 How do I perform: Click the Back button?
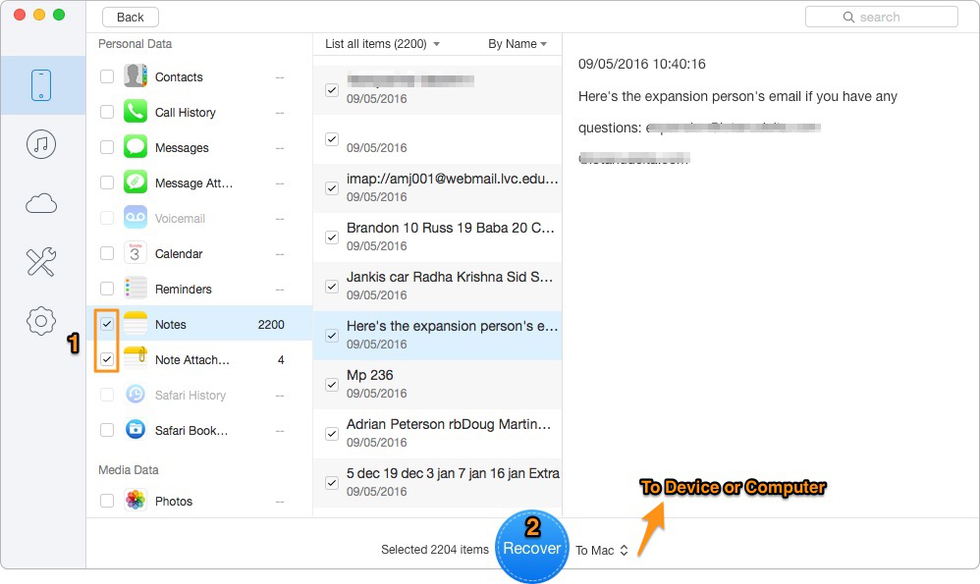pos(129,17)
